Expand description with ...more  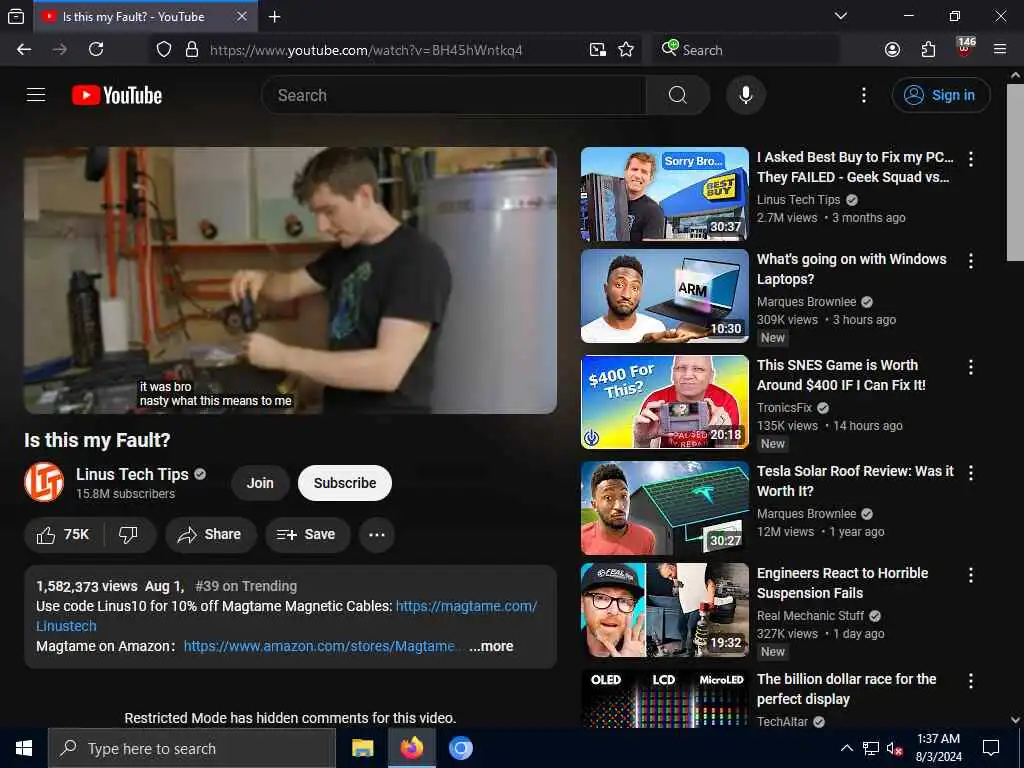[x=491, y=646]
